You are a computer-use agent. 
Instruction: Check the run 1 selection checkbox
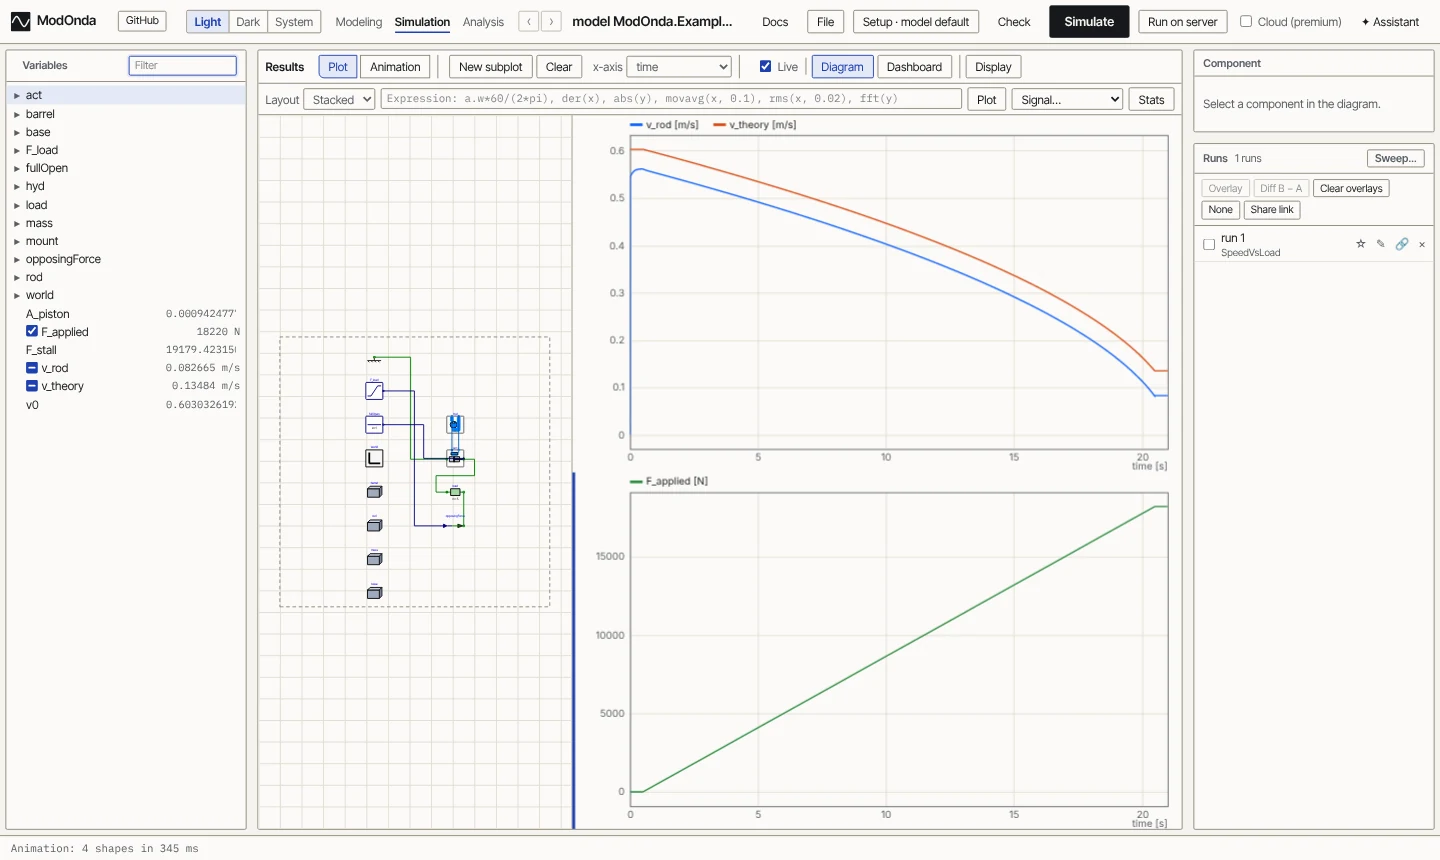click(1209, 244)
